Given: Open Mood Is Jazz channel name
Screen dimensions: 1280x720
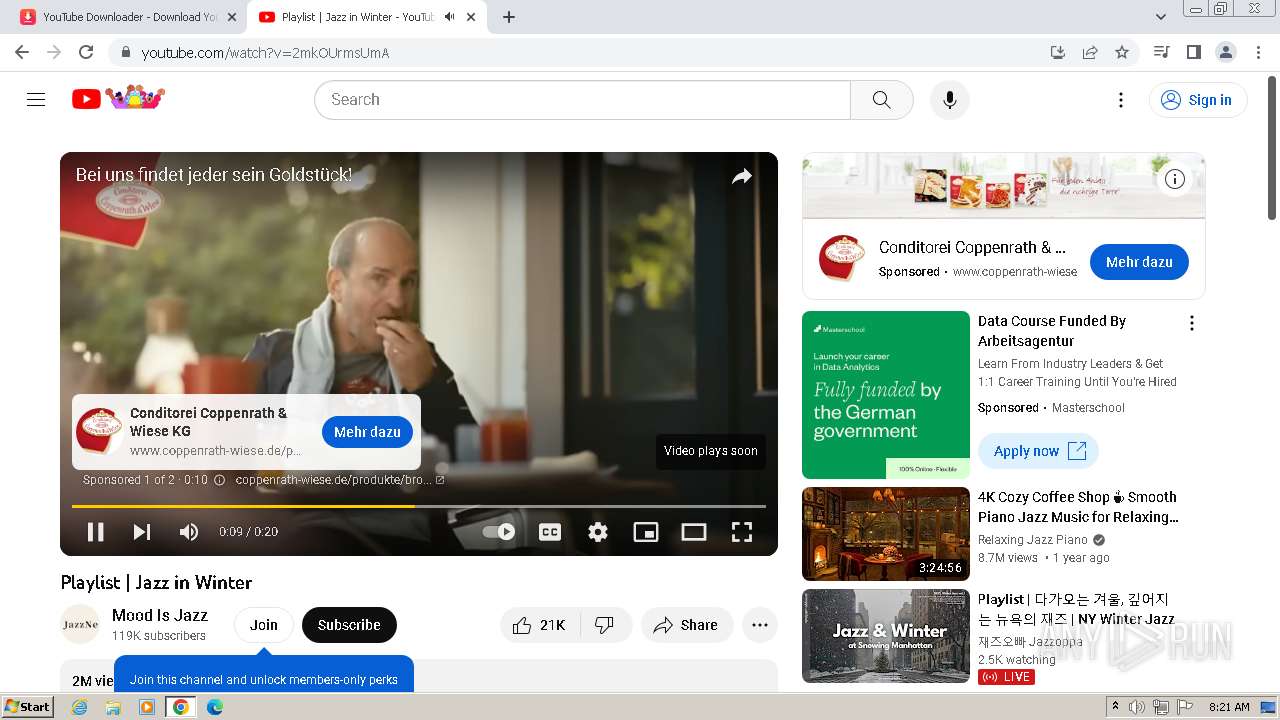Looking at the screenshot, I should click(x=160, y=615).
